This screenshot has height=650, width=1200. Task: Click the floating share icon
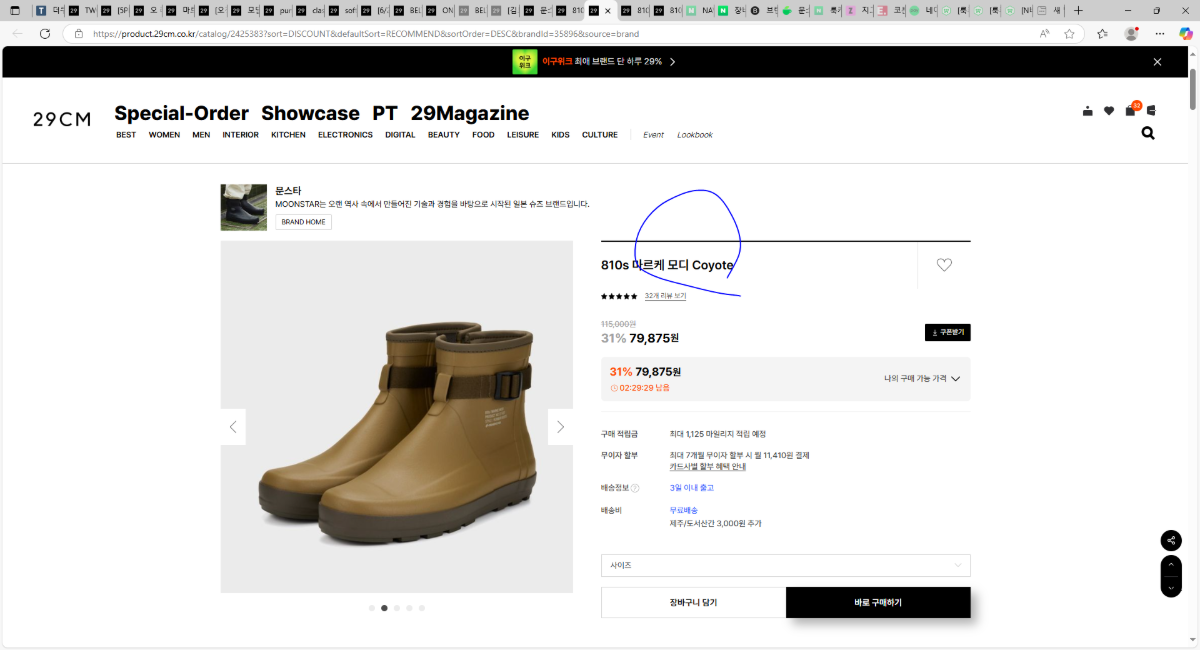pos(1171,541)
